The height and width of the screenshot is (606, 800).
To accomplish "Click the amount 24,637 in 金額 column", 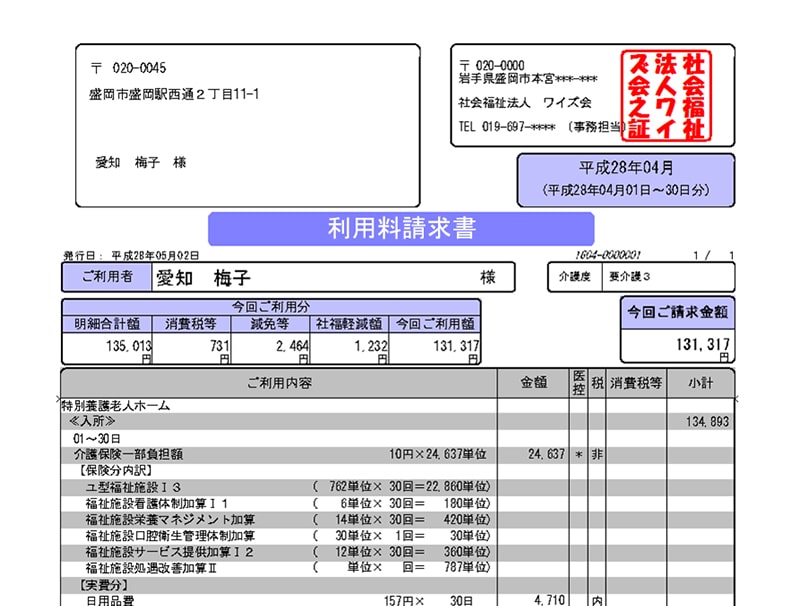I will [x=546, y=454].
